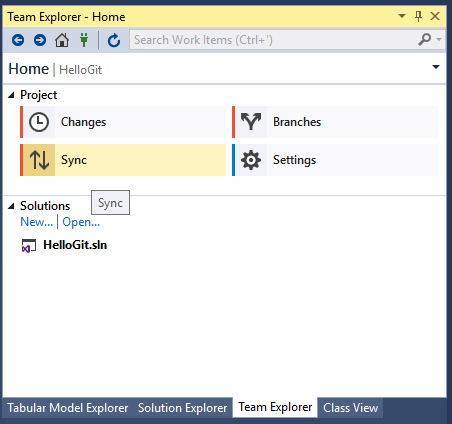Open window position dropdown in title bar
The height and width of the screenshot is (424, 452).
click(402, 16)
